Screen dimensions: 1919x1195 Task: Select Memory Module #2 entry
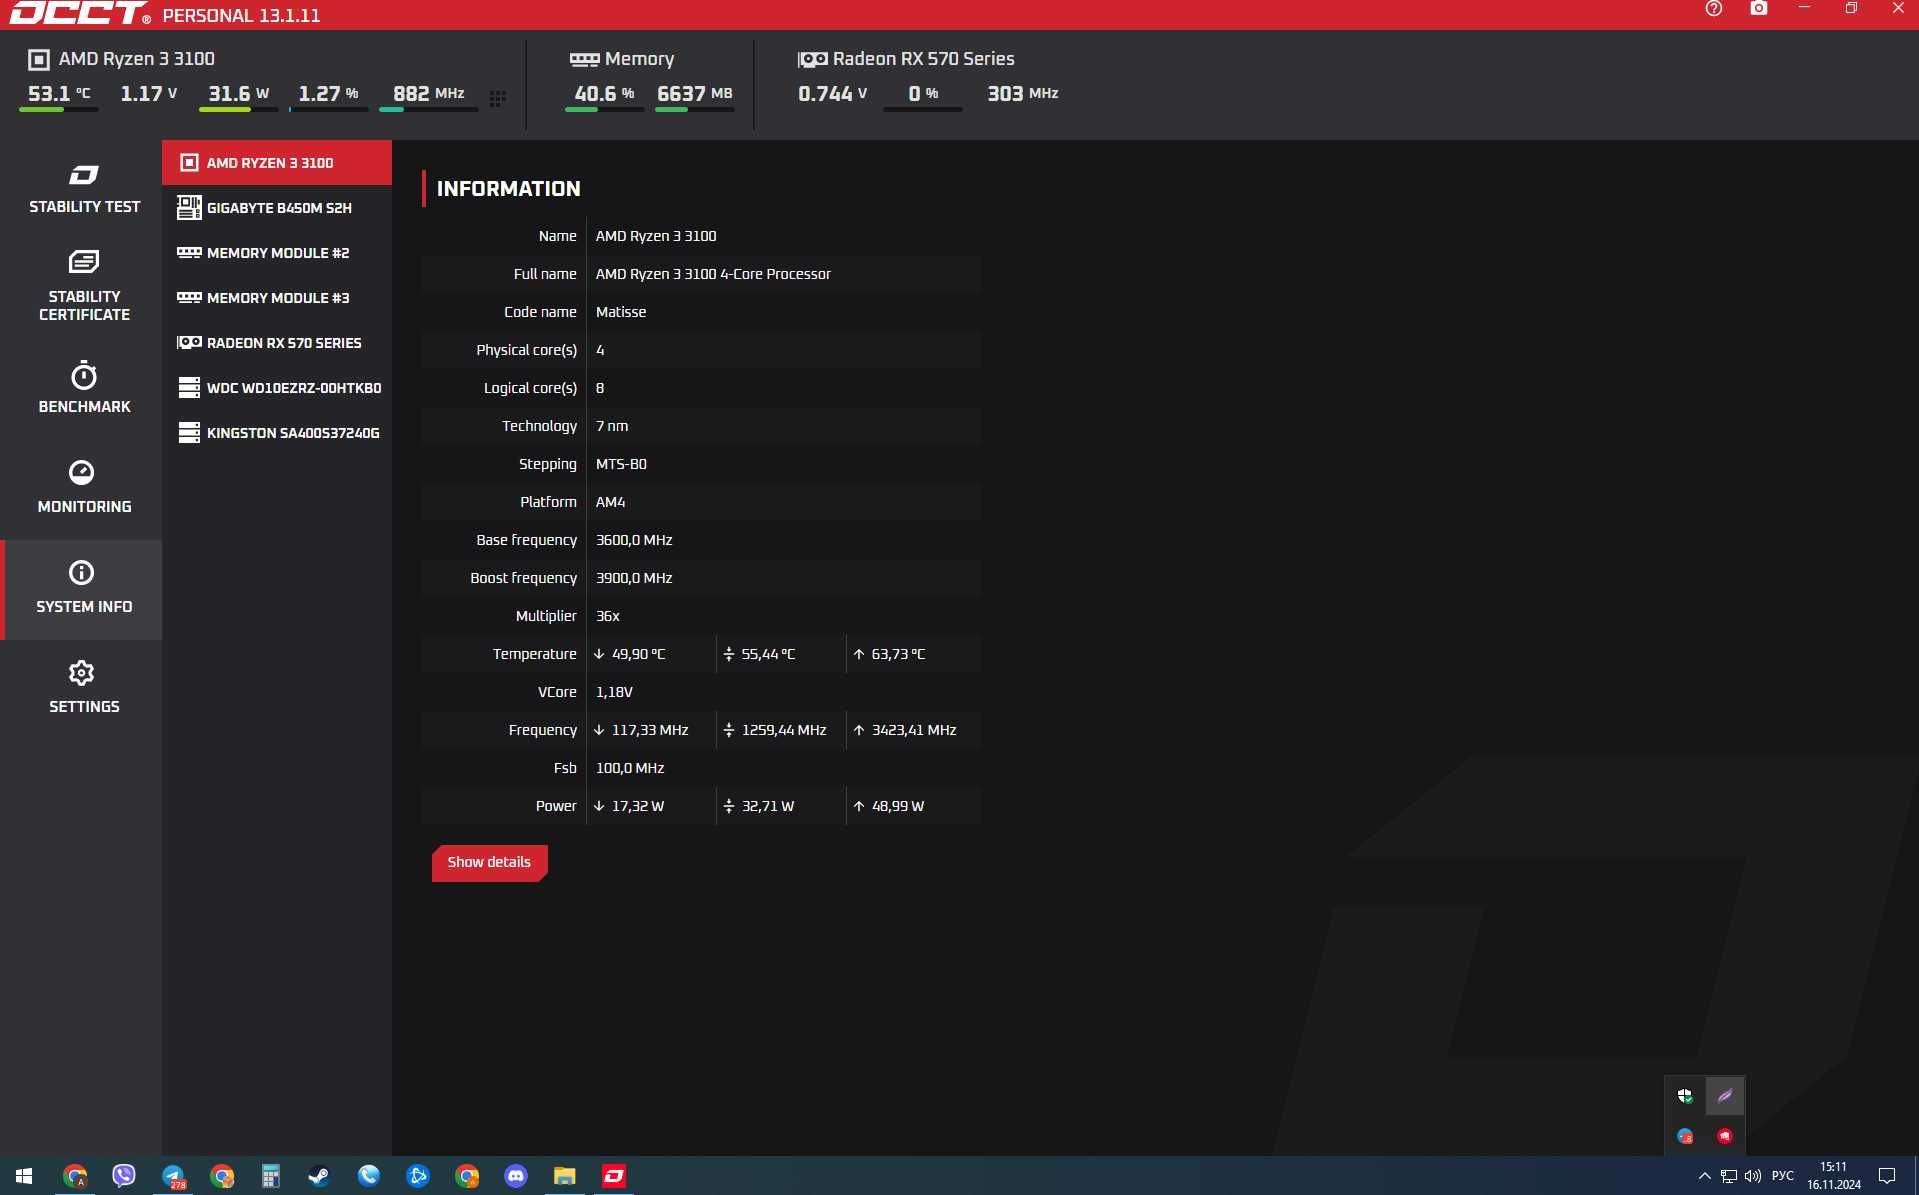(277, 253)
